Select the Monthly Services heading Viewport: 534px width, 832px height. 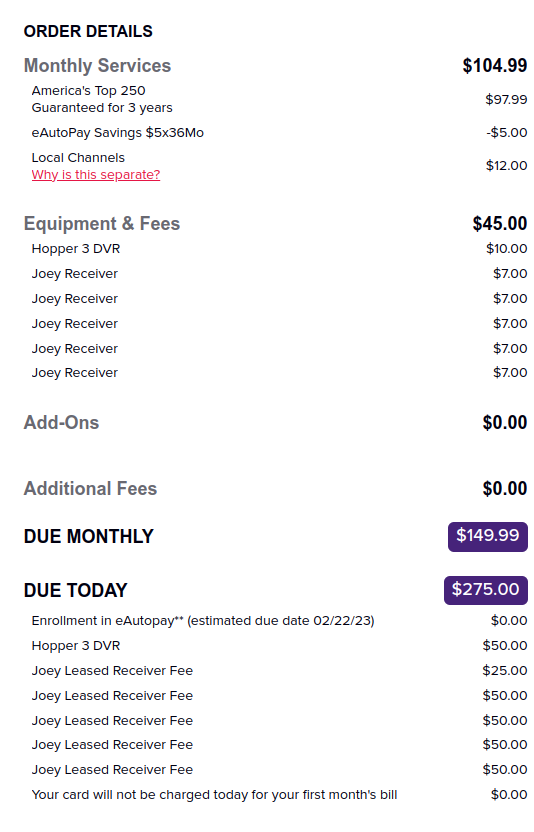(97, 66)
